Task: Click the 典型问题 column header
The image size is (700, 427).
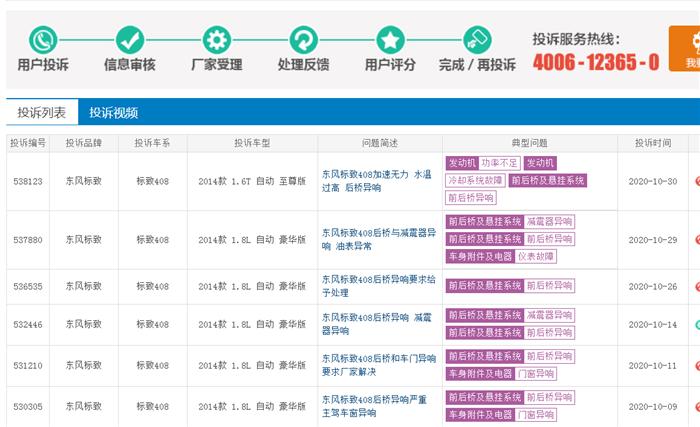Action: click(x=529, y=143)
